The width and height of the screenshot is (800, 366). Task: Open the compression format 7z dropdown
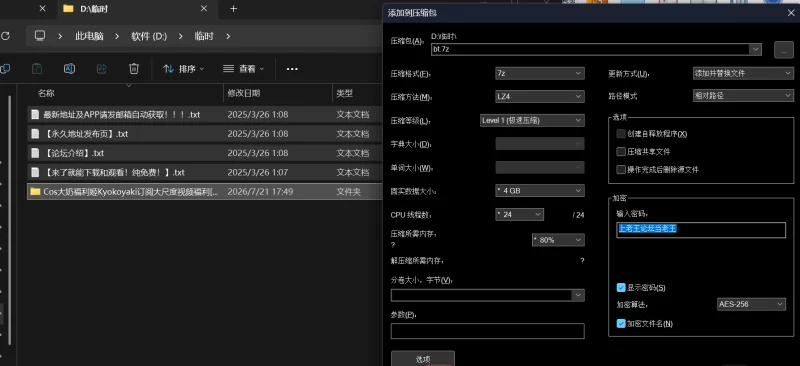coord(540,74)
